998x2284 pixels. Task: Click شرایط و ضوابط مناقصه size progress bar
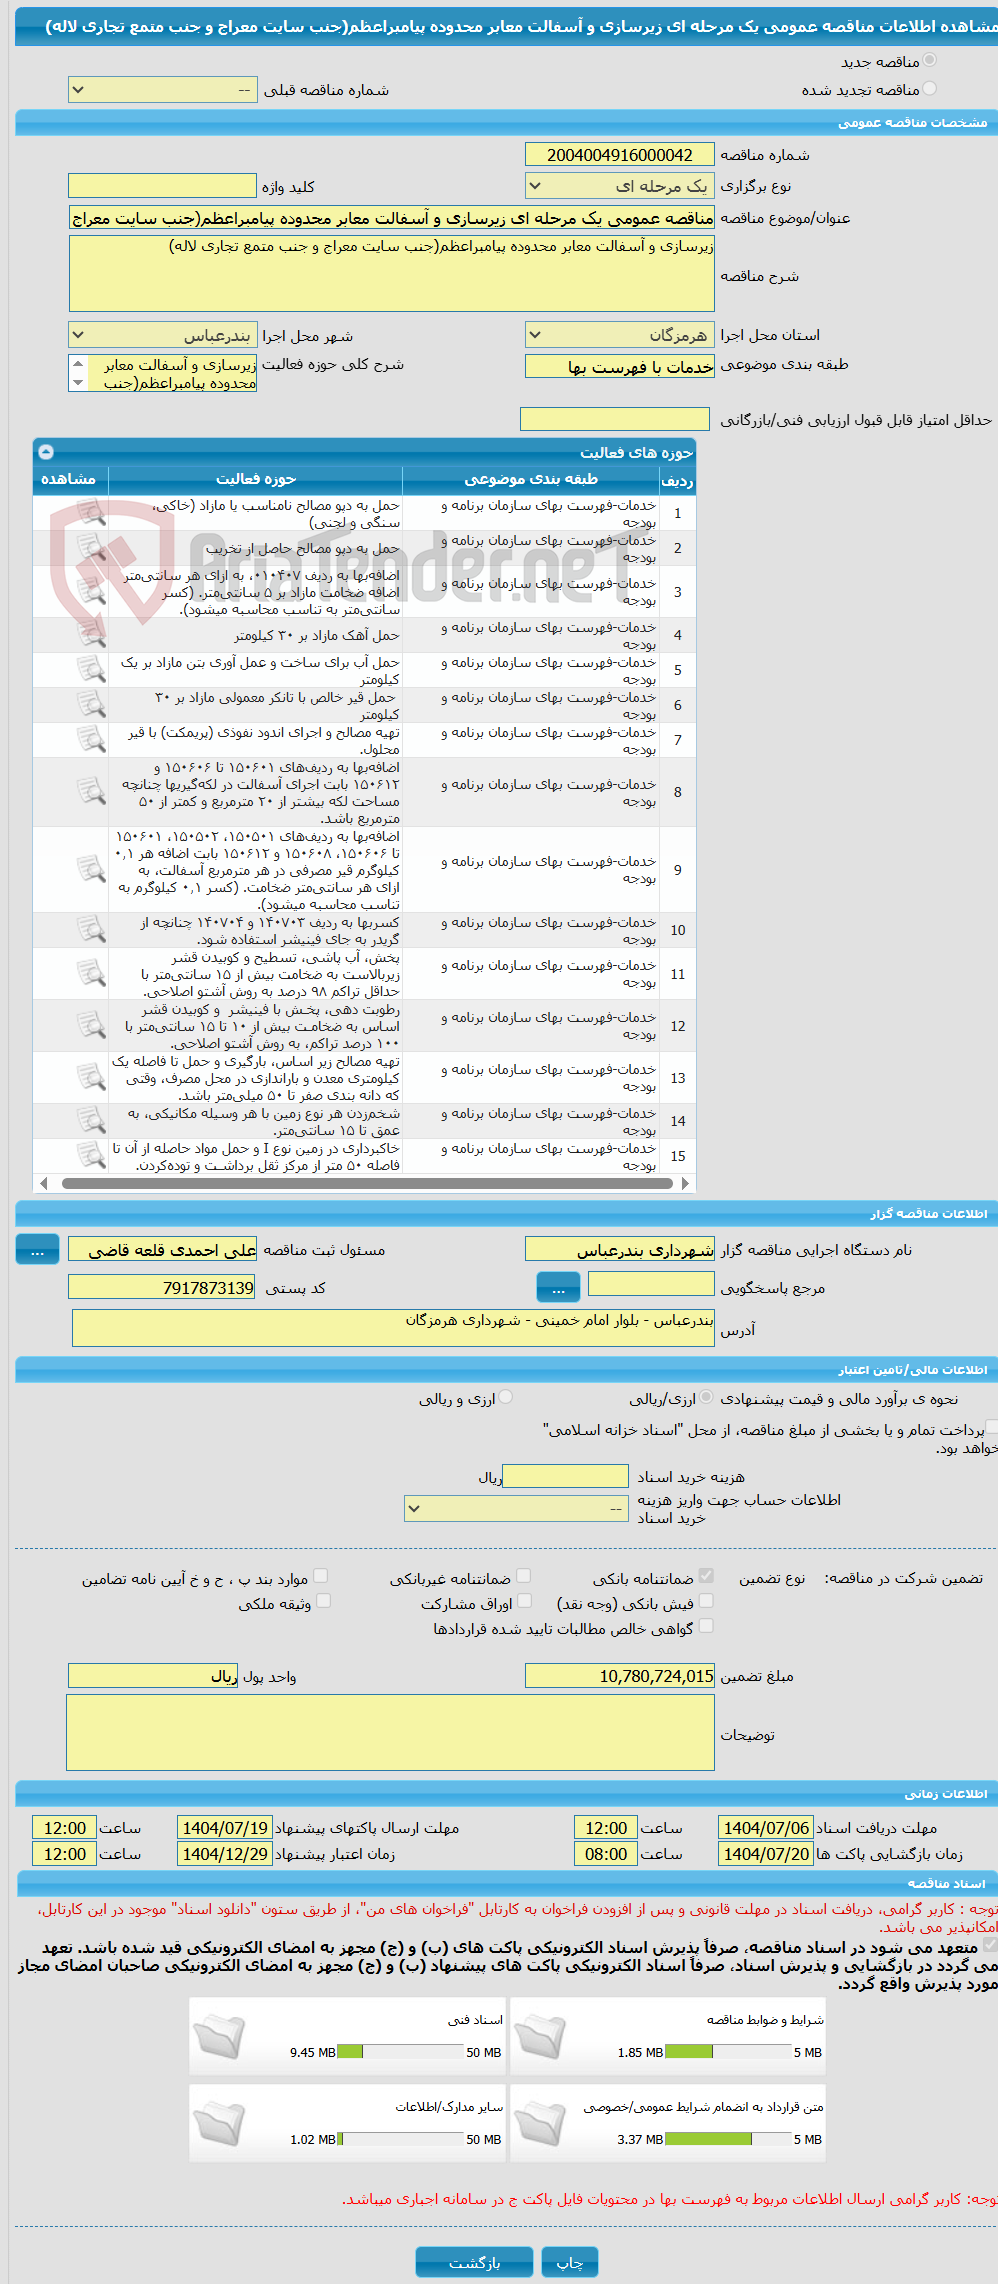(728, 2052)
